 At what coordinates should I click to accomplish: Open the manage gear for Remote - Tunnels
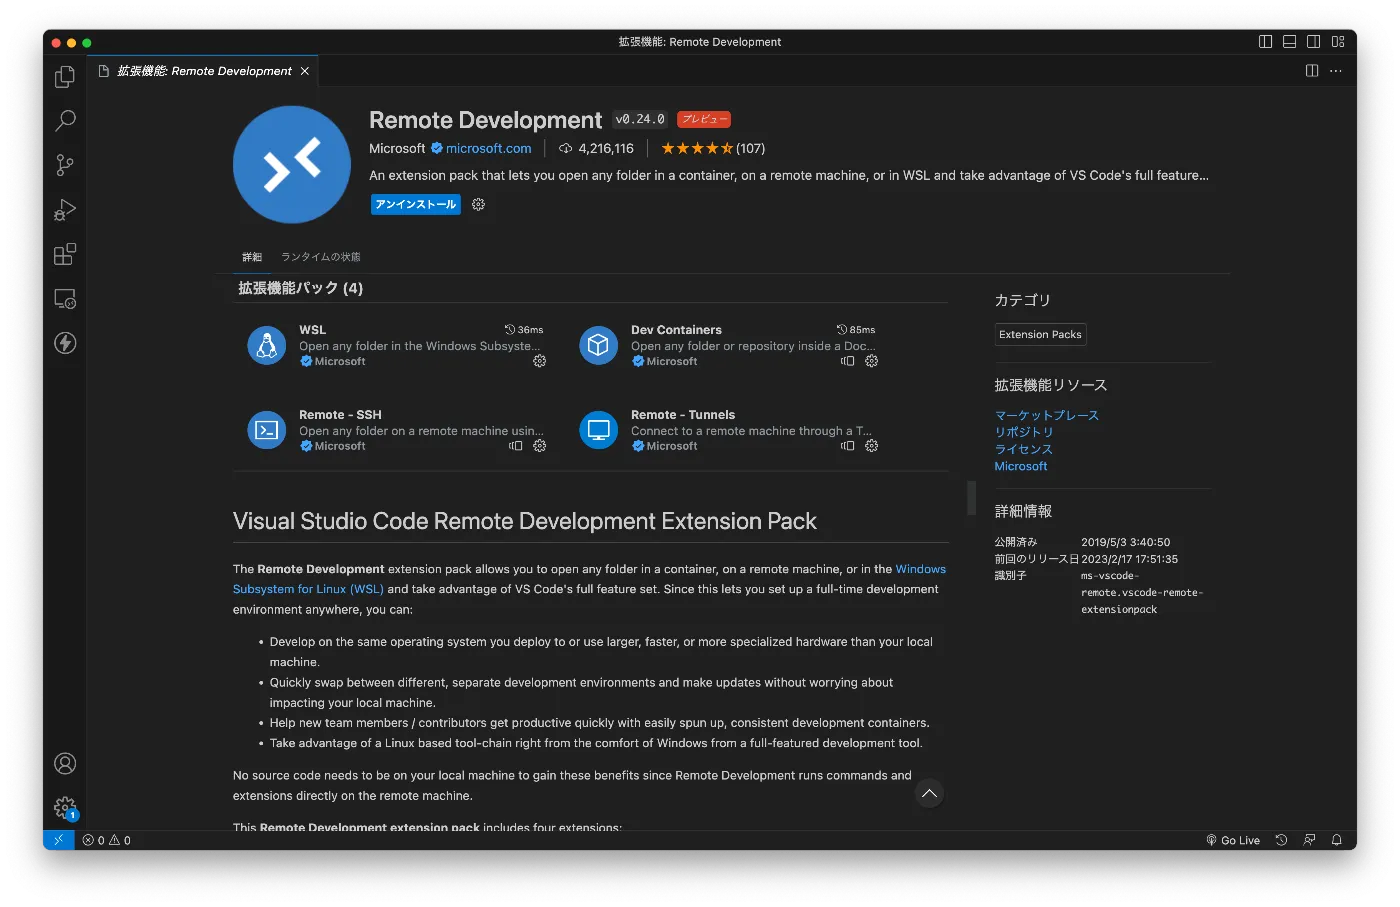pos(872,446)
